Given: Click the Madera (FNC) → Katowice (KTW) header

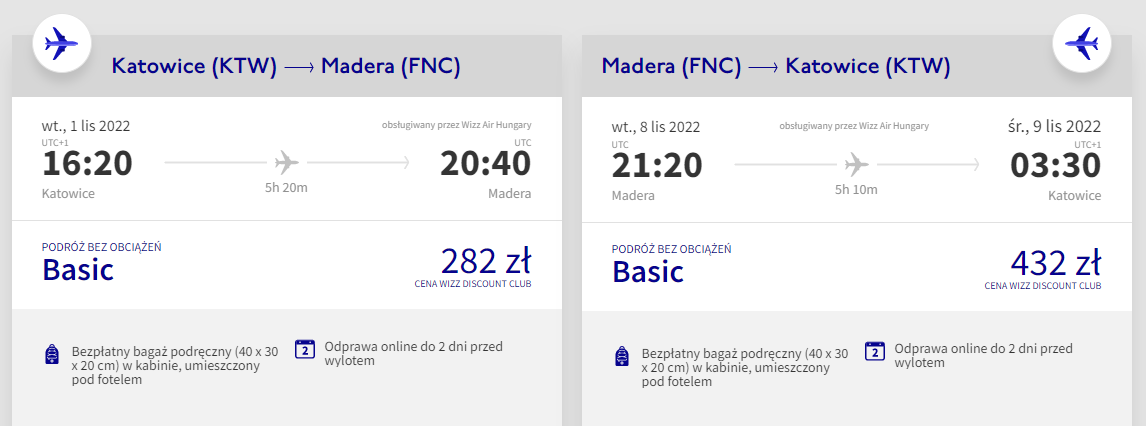Looking at the screenshot, I should (776, 67).
